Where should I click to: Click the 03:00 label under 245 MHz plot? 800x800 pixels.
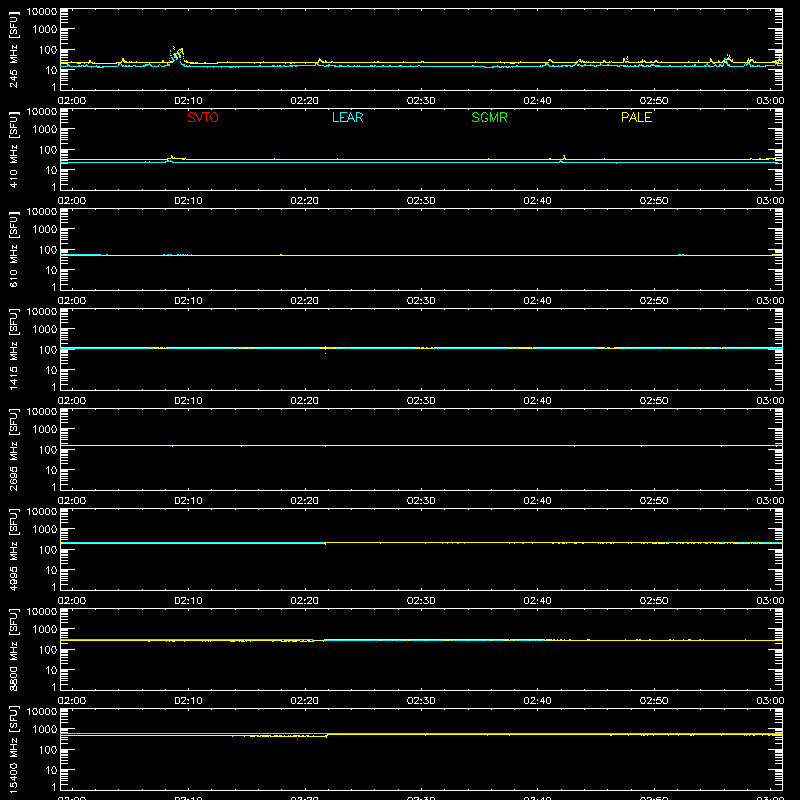pos(770,101)
